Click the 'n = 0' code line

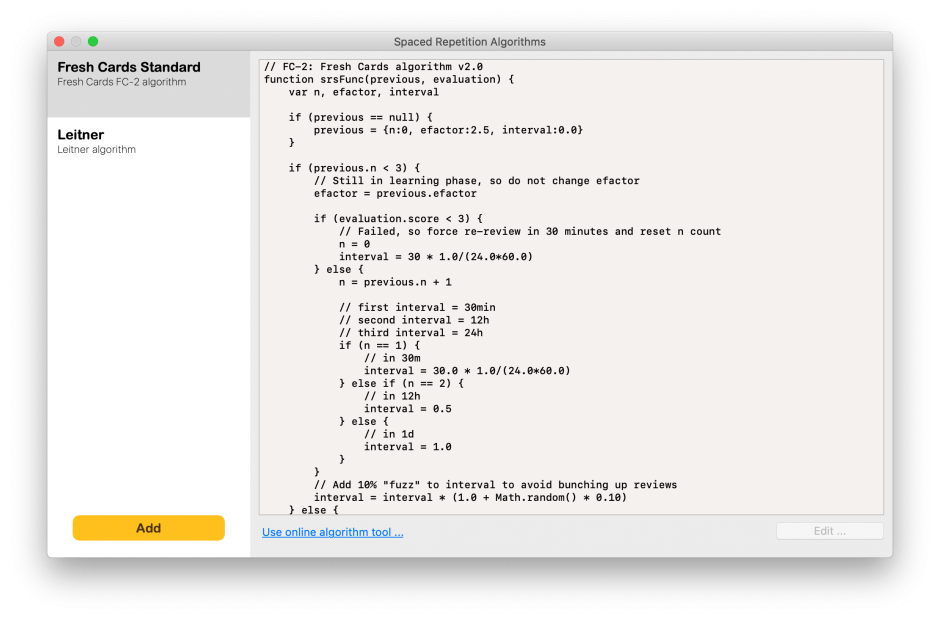point(354,244)
